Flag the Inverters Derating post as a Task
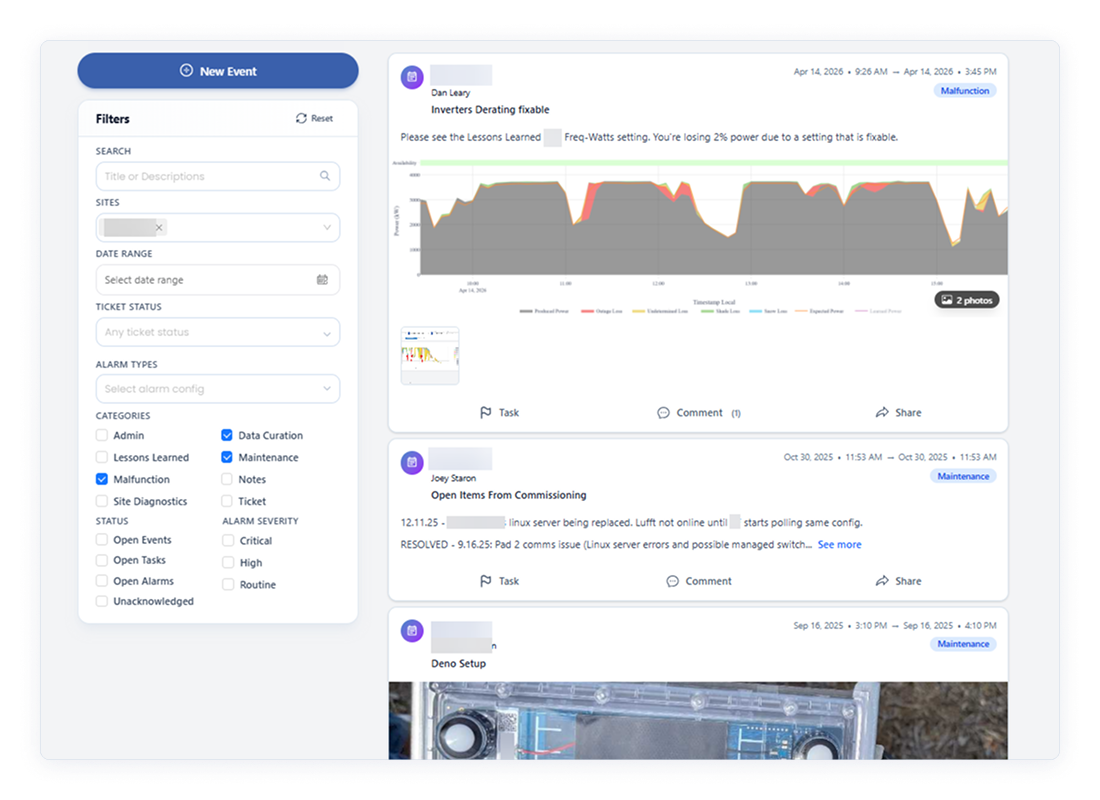This screenshot has width=1100, height=800. pos(500,412)
